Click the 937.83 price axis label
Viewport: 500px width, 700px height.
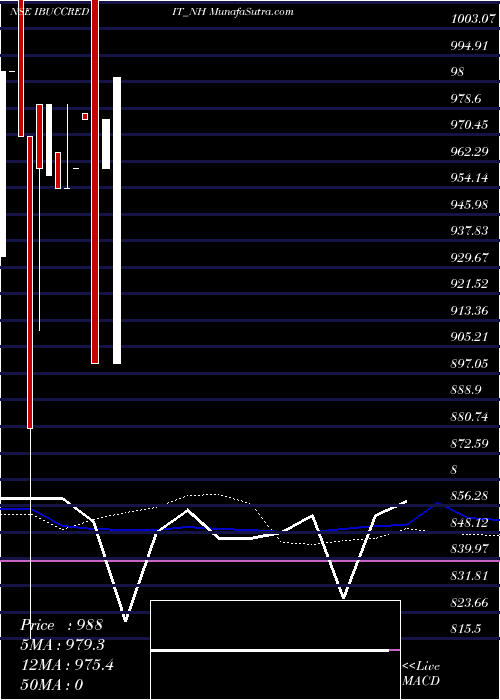coord(469,231)
